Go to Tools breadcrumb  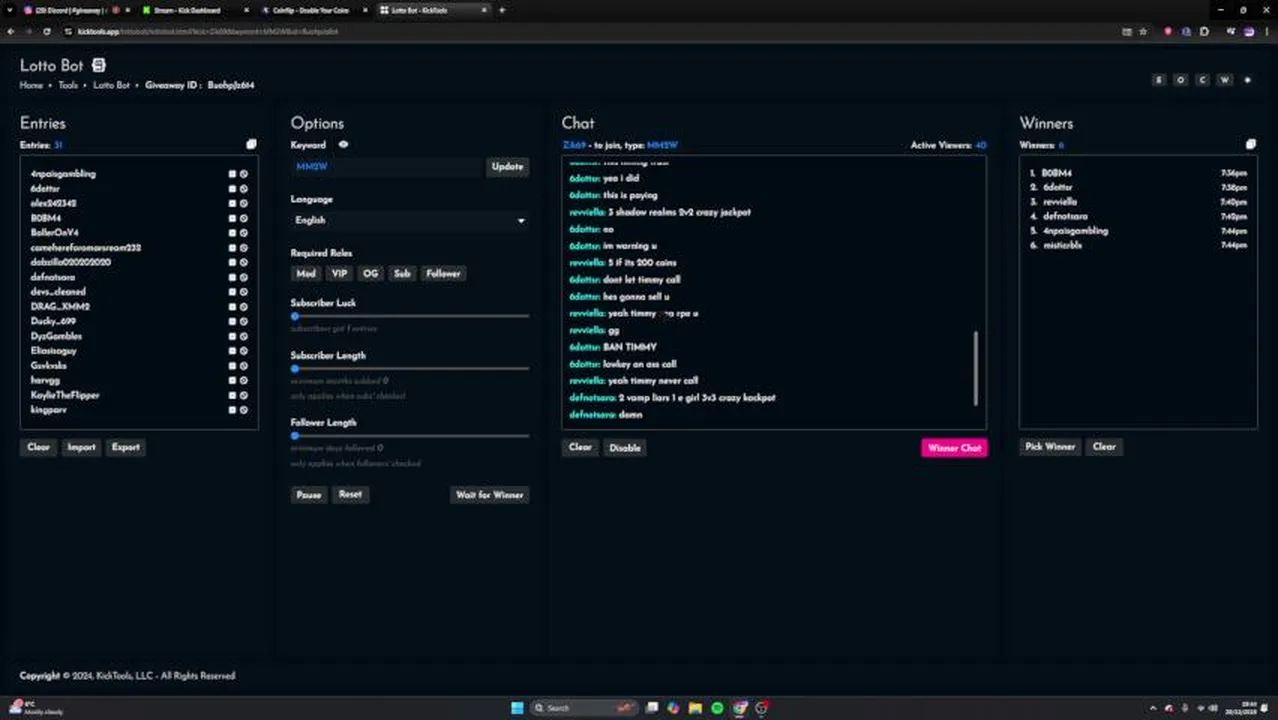point(67,85)
